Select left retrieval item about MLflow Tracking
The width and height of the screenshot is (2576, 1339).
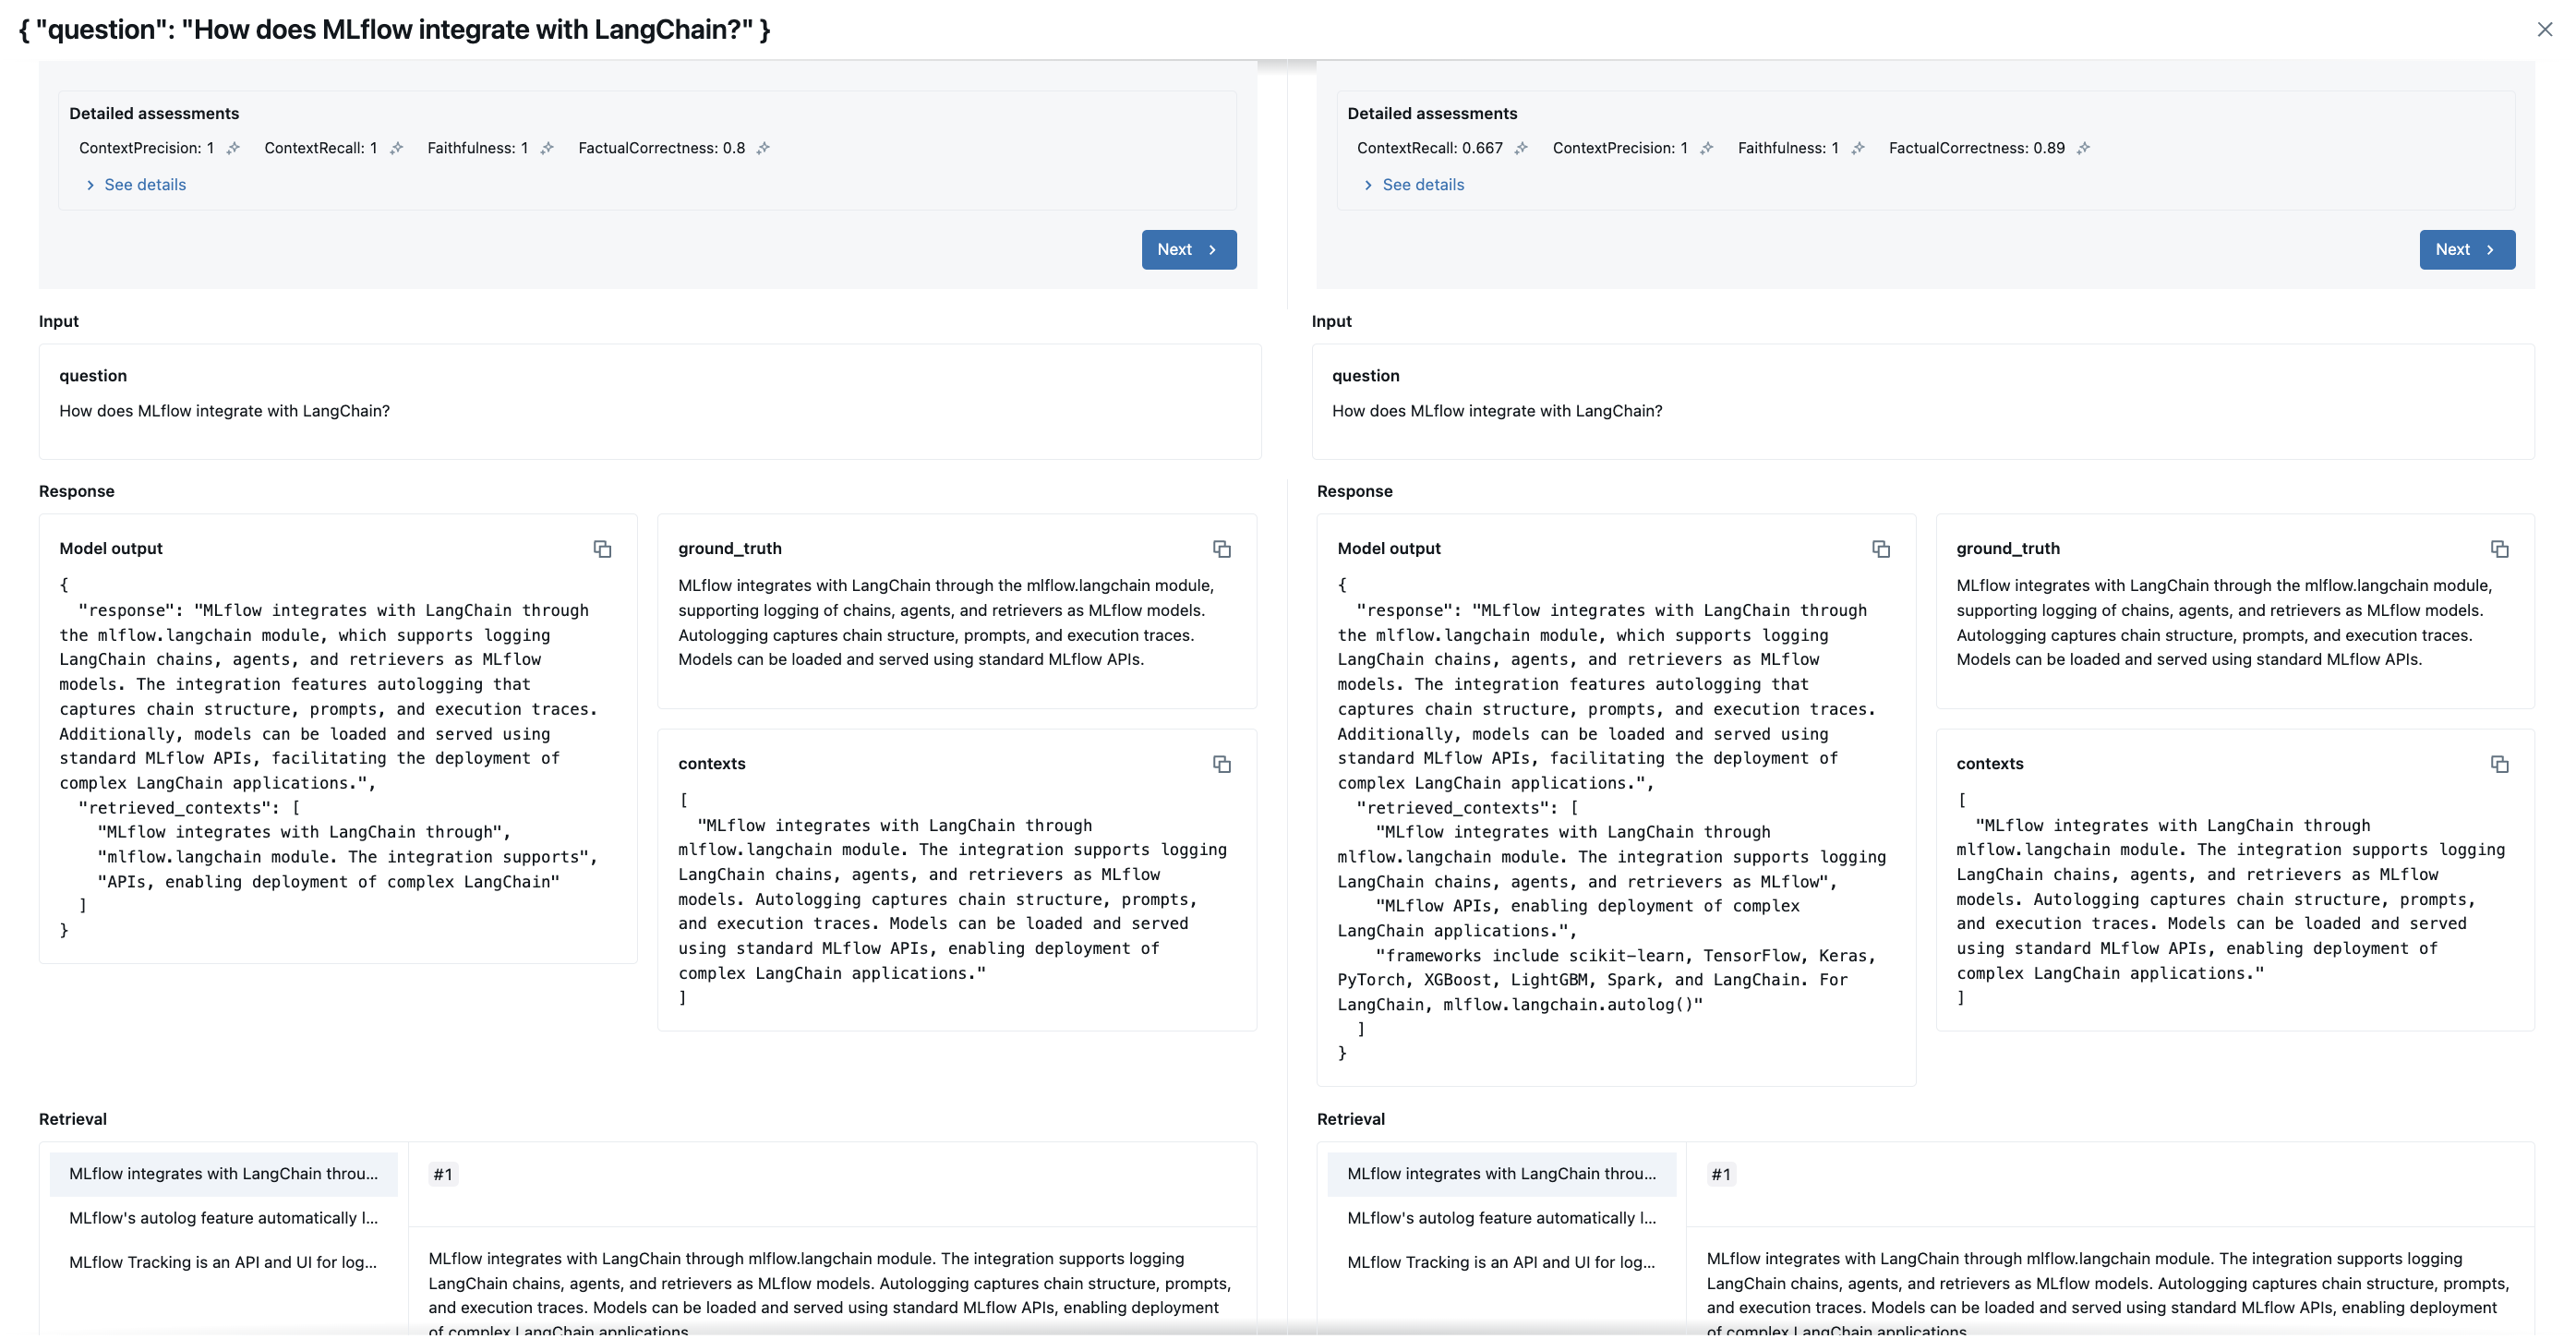(x=223, y=1262)
